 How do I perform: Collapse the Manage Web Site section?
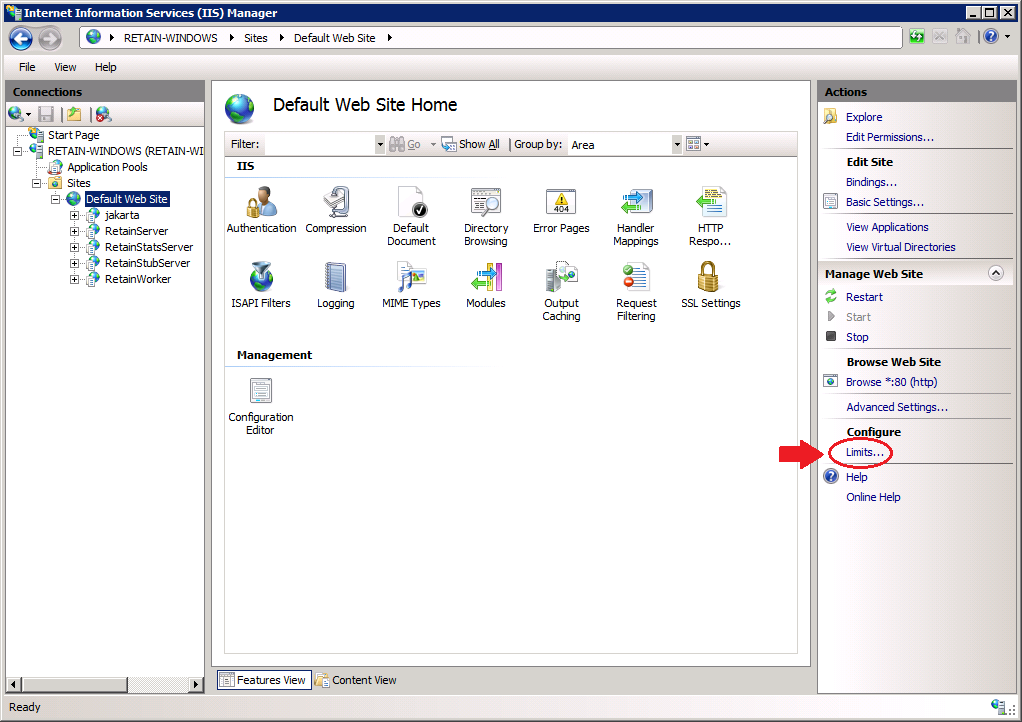click(996, 273)
